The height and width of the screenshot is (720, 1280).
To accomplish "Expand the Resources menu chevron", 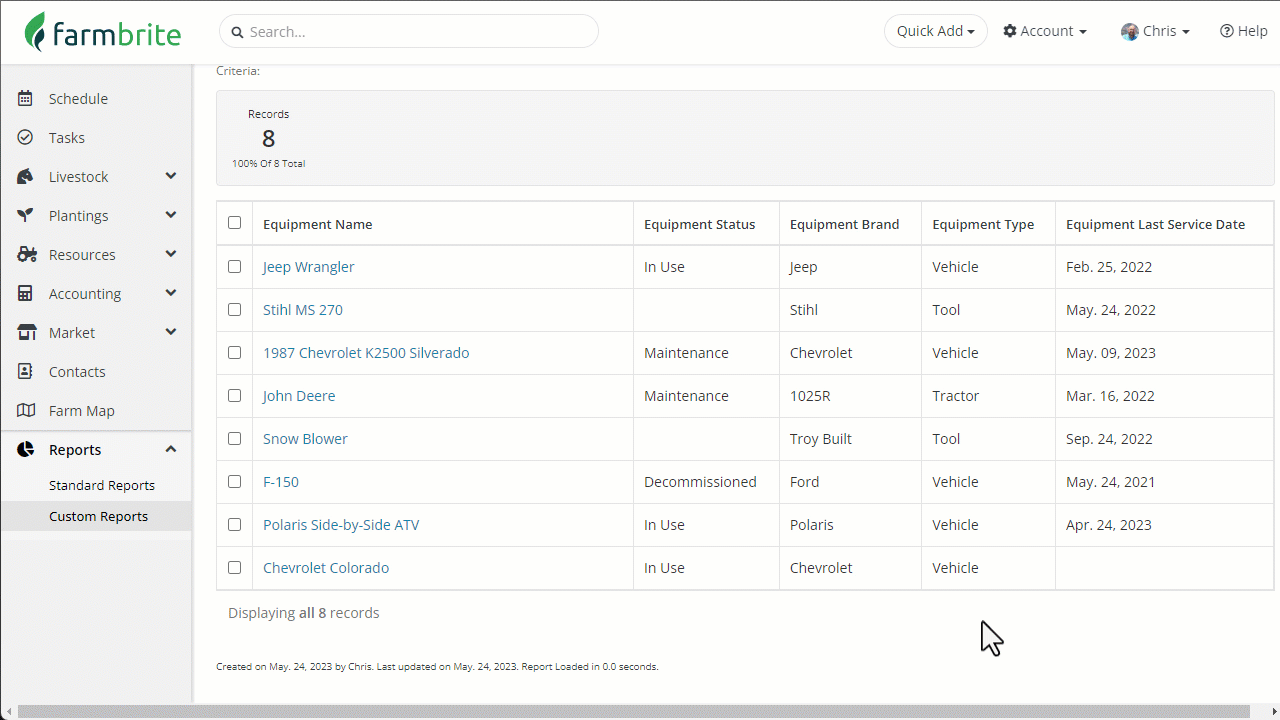I will 171,254.
